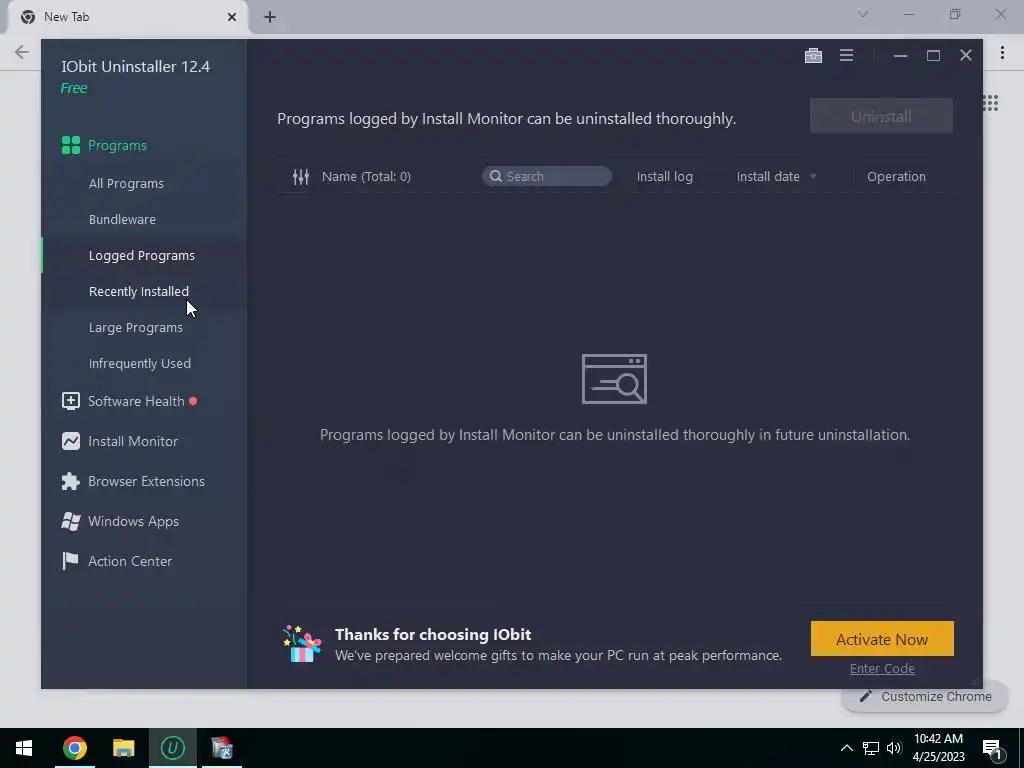Open the Software Health section

point(136,401)
